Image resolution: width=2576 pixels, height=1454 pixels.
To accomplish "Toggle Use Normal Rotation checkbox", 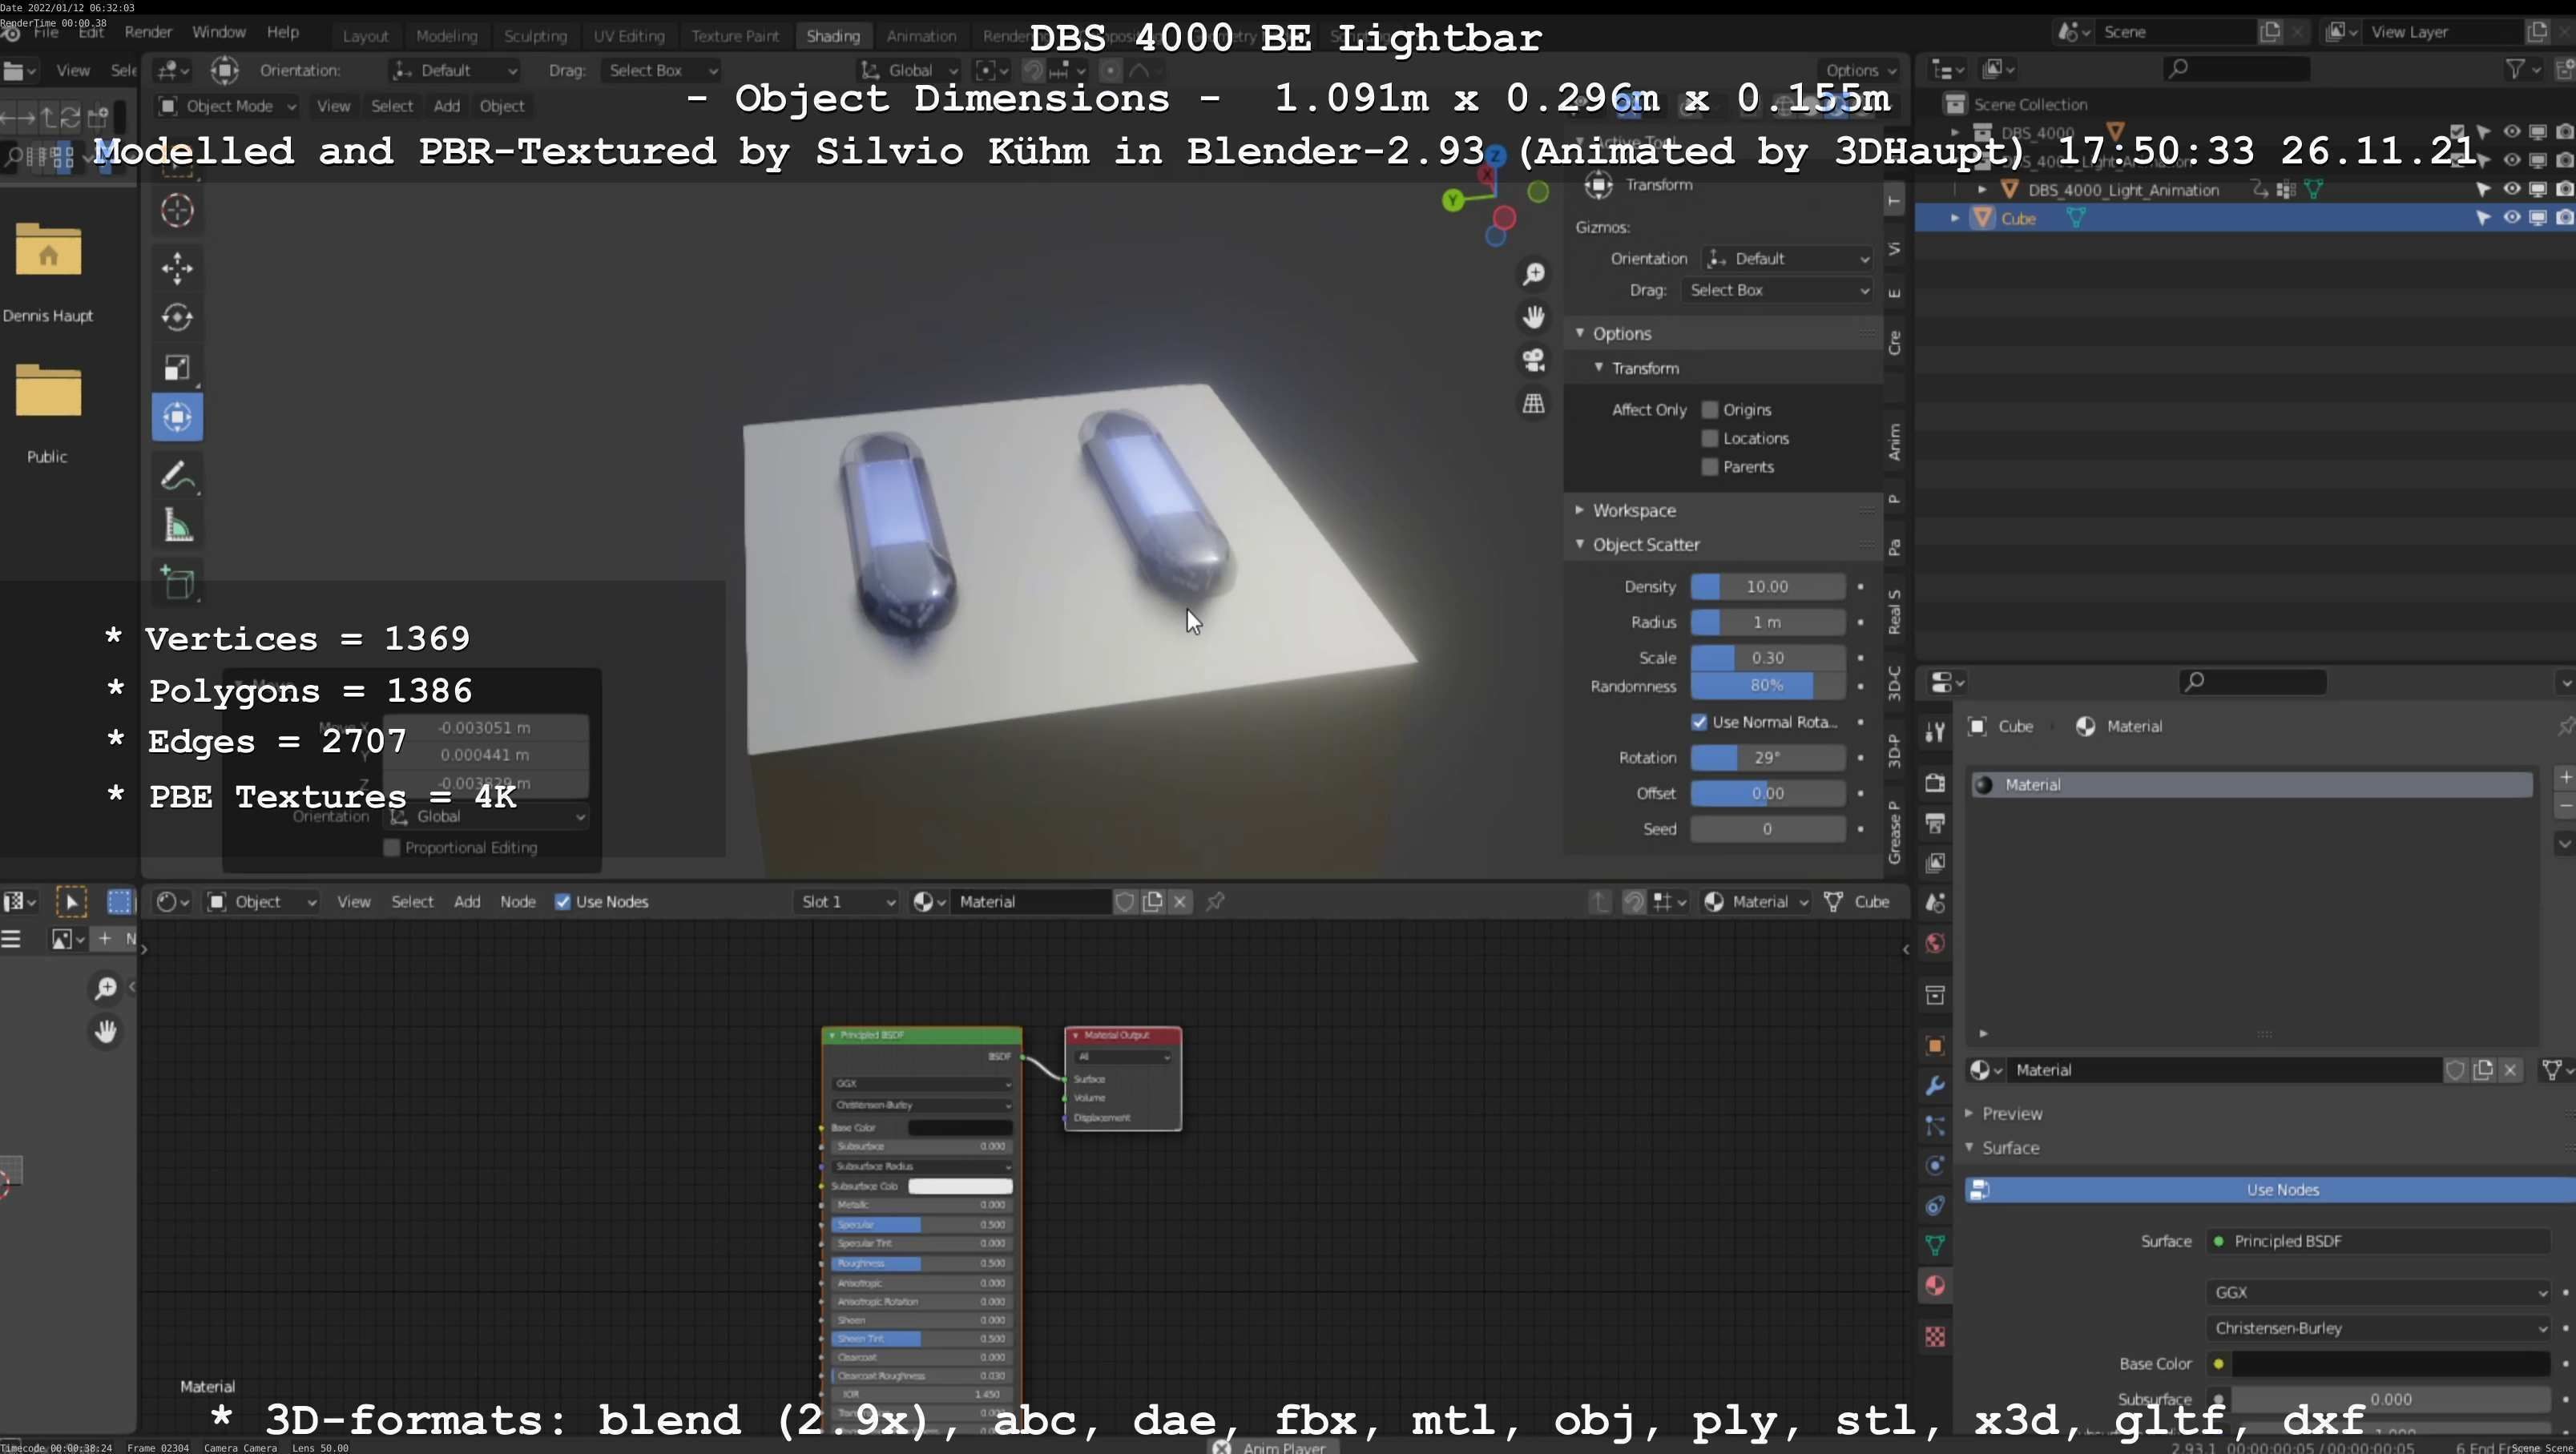I will point(1699,721).
